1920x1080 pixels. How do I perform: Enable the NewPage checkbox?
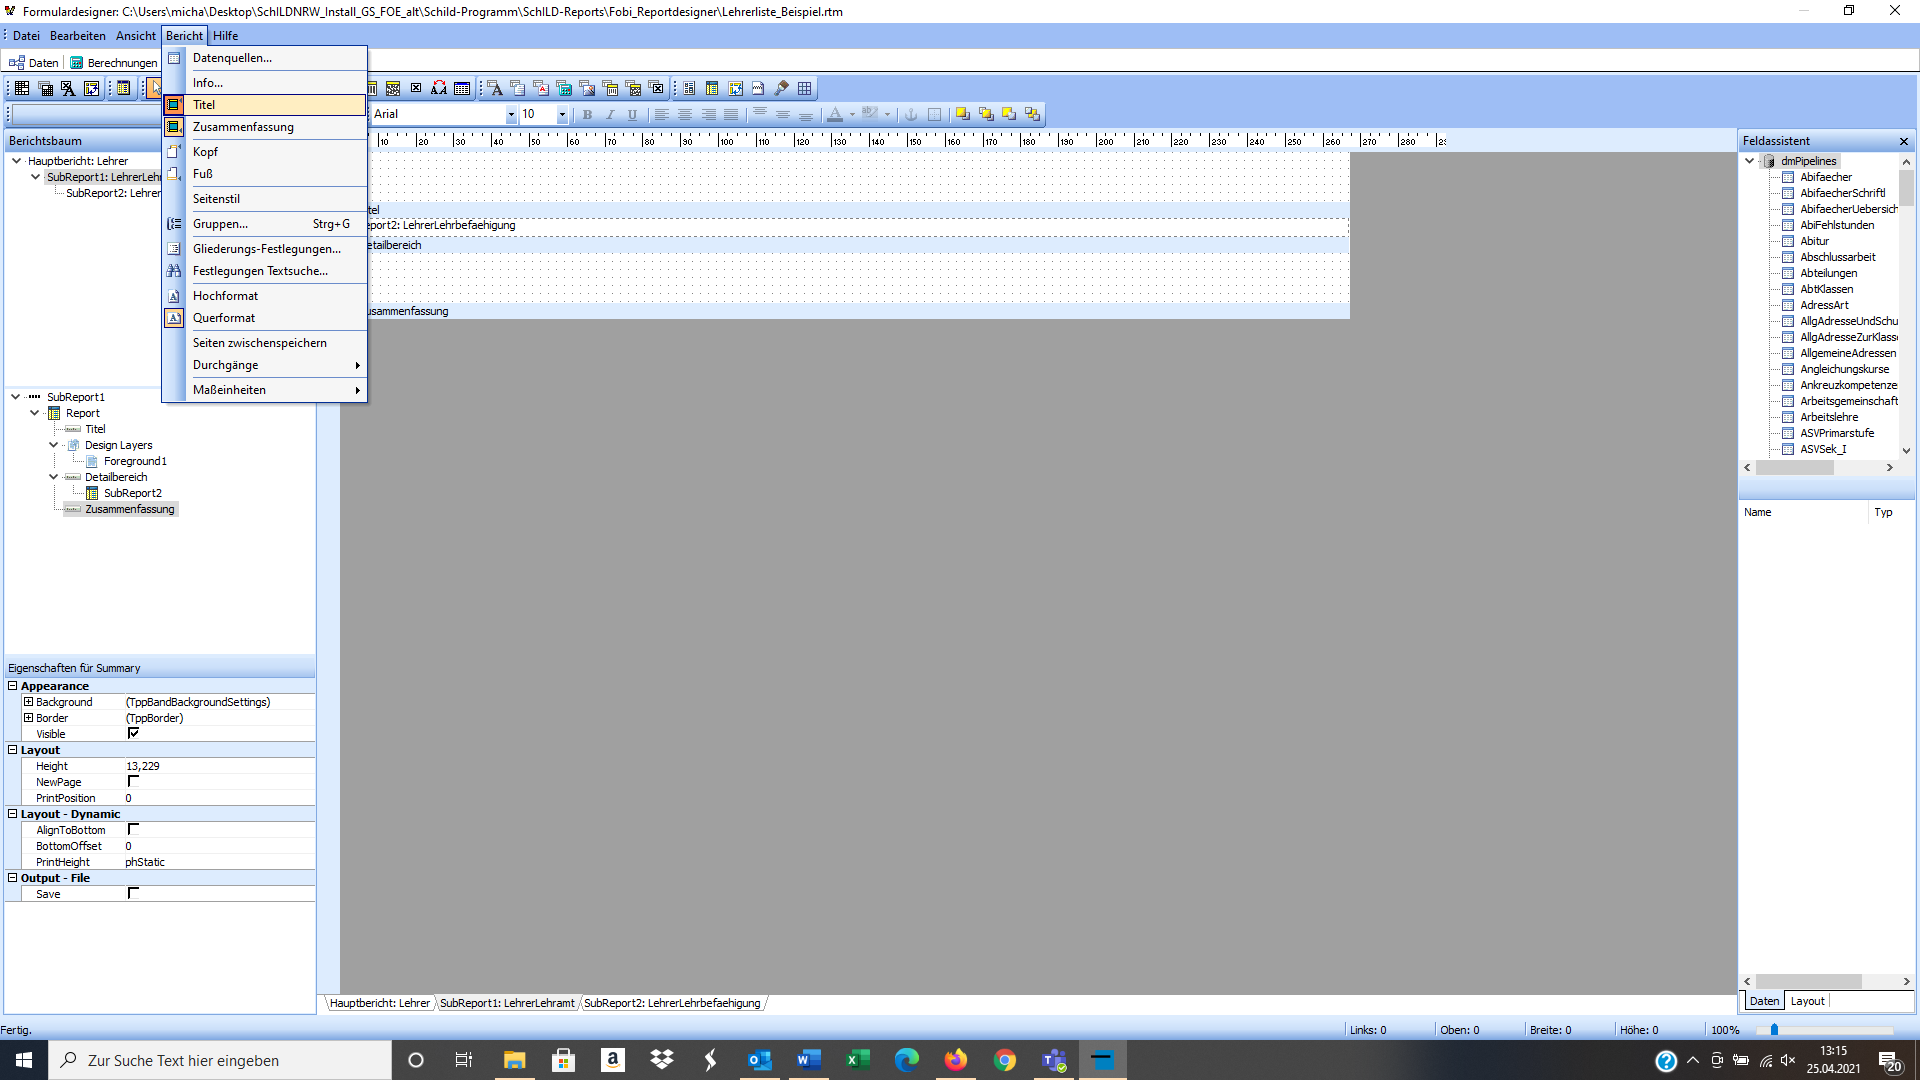coord(133,781)
